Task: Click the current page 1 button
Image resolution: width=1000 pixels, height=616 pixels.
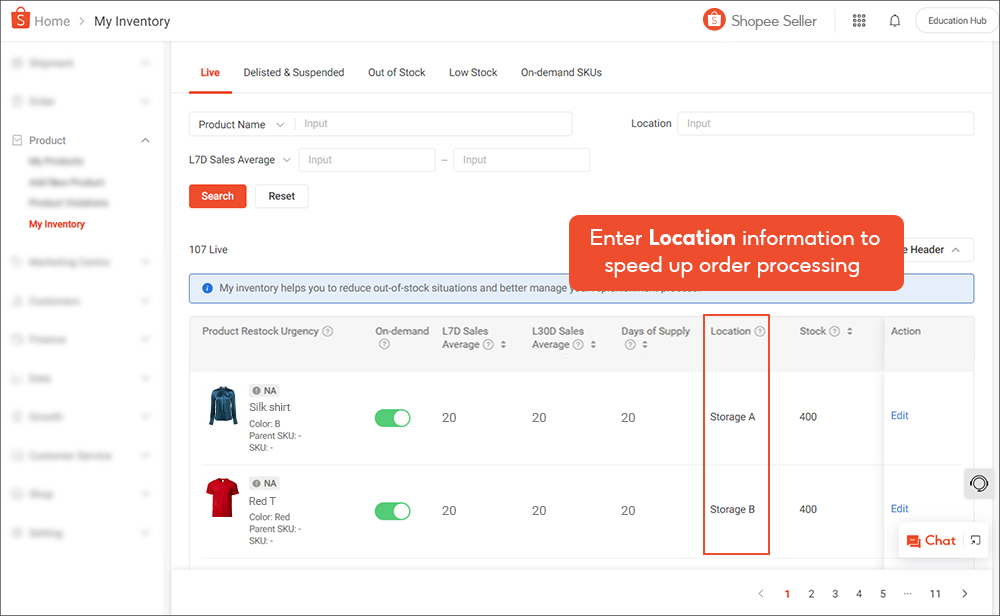Action: [787, 594]
